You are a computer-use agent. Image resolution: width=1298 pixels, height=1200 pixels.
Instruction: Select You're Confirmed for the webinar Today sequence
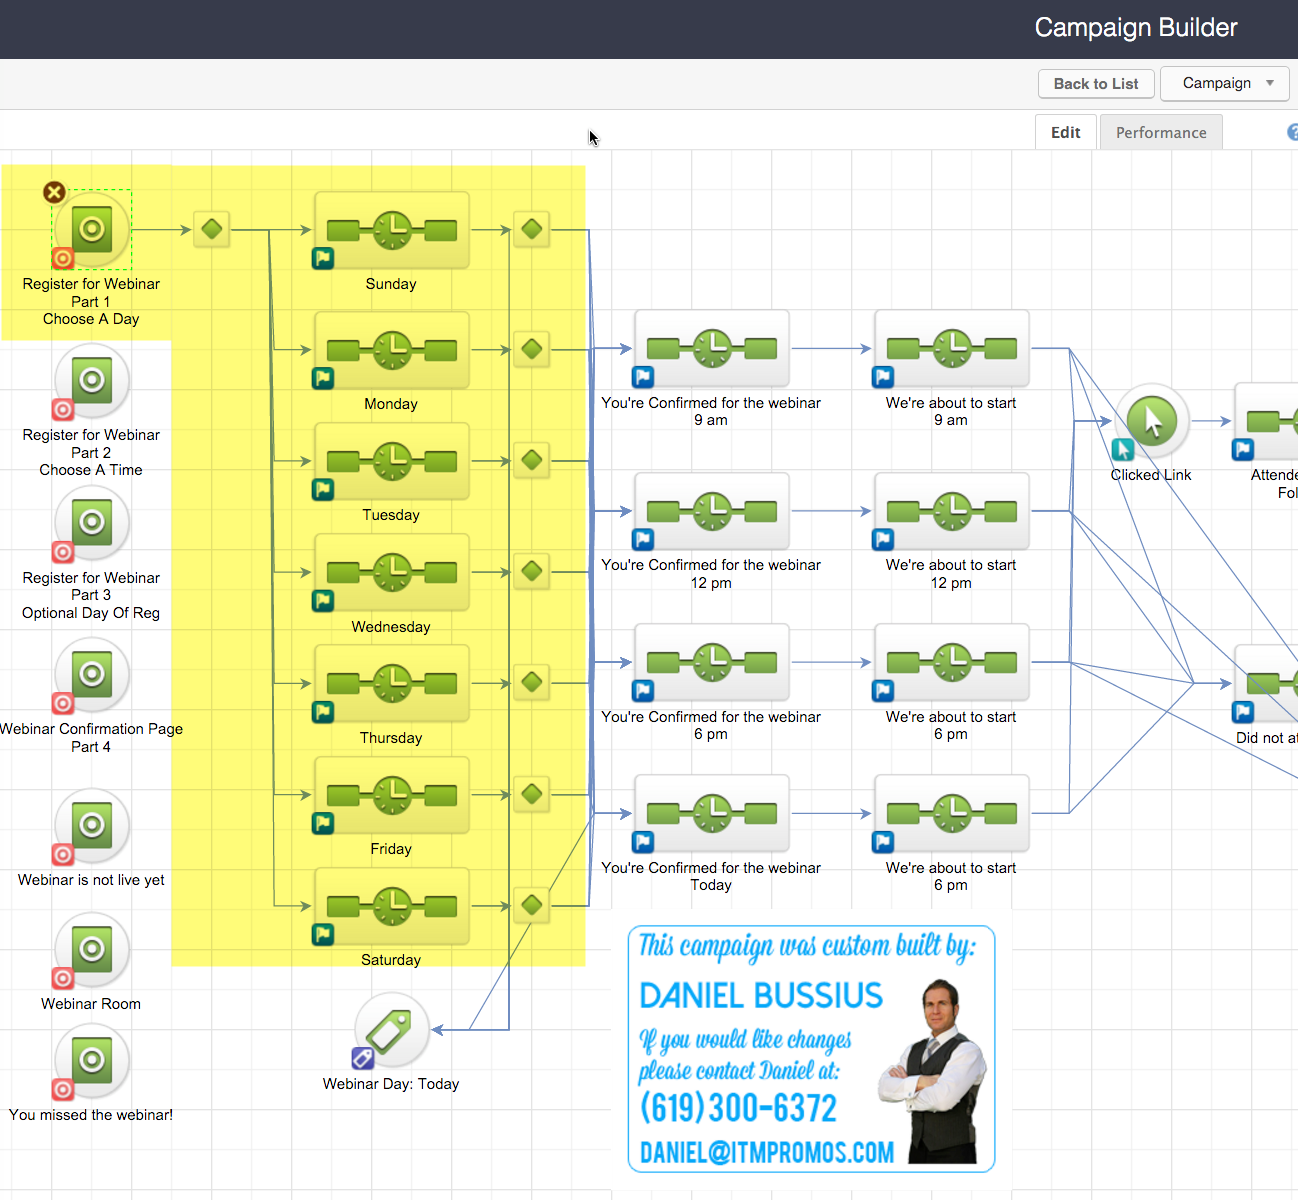711,814
